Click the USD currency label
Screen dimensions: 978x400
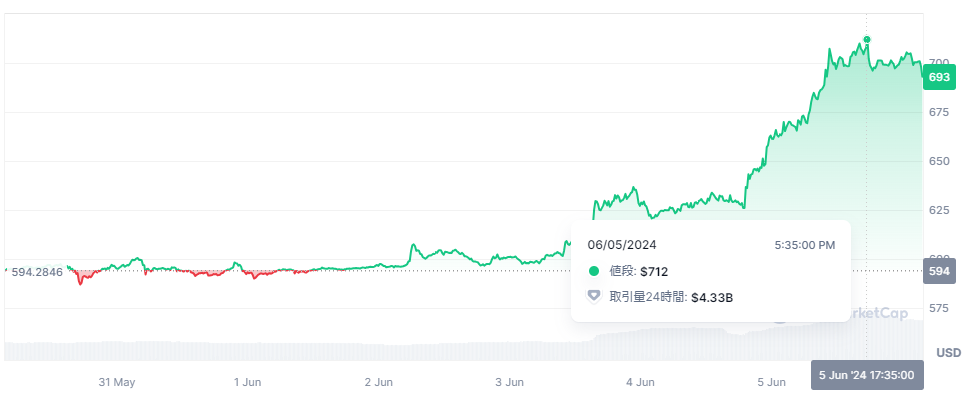coord(948,353)
